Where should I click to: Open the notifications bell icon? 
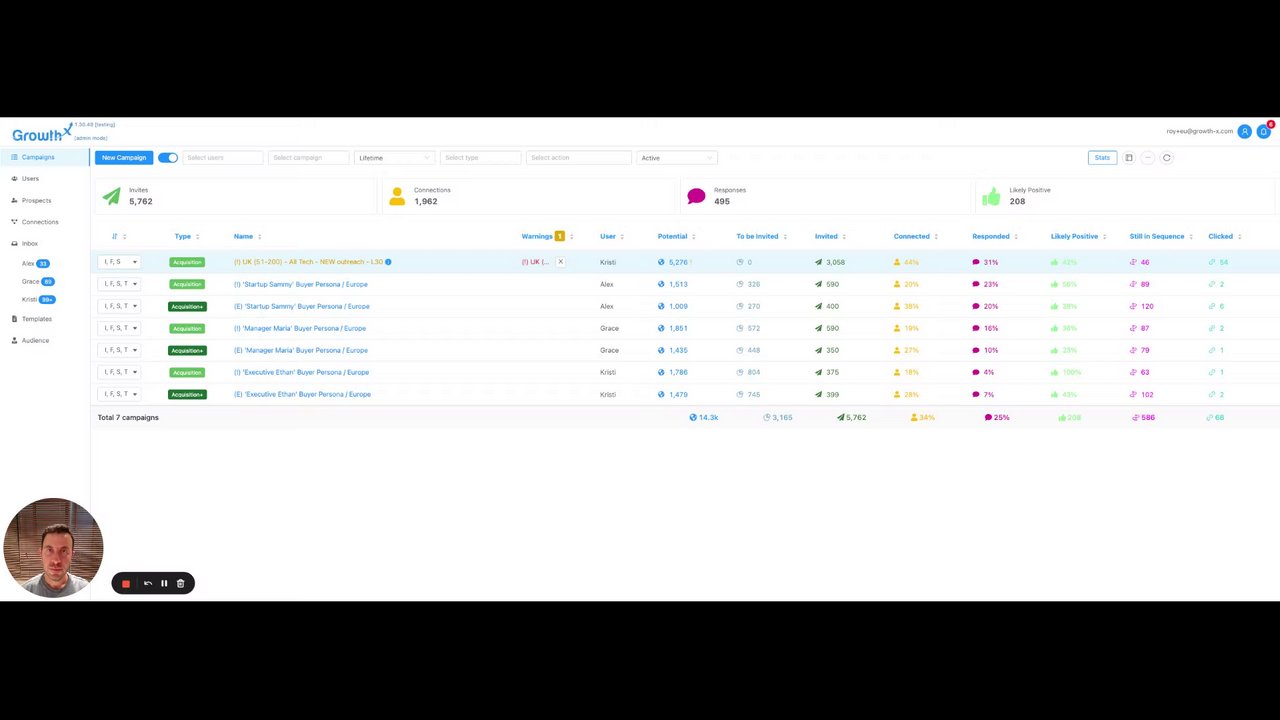1264,131
